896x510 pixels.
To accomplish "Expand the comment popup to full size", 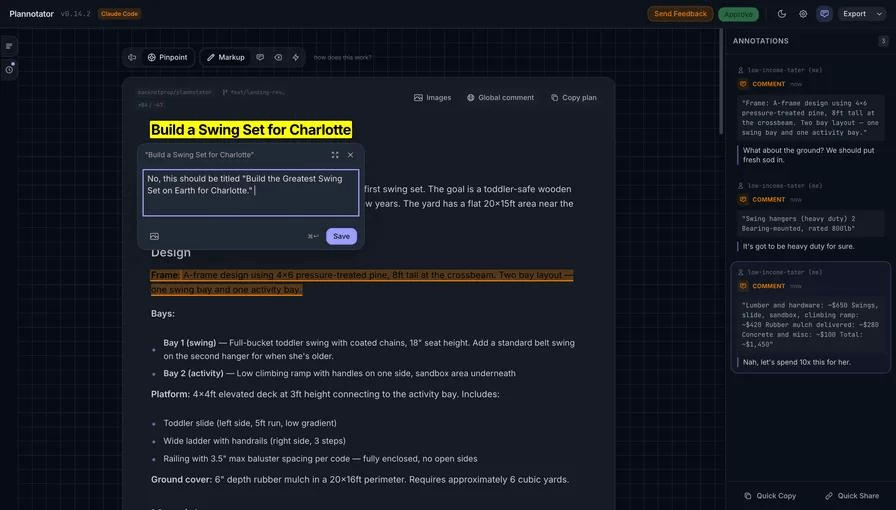I will pyautogui.click(x=335, y=155).
